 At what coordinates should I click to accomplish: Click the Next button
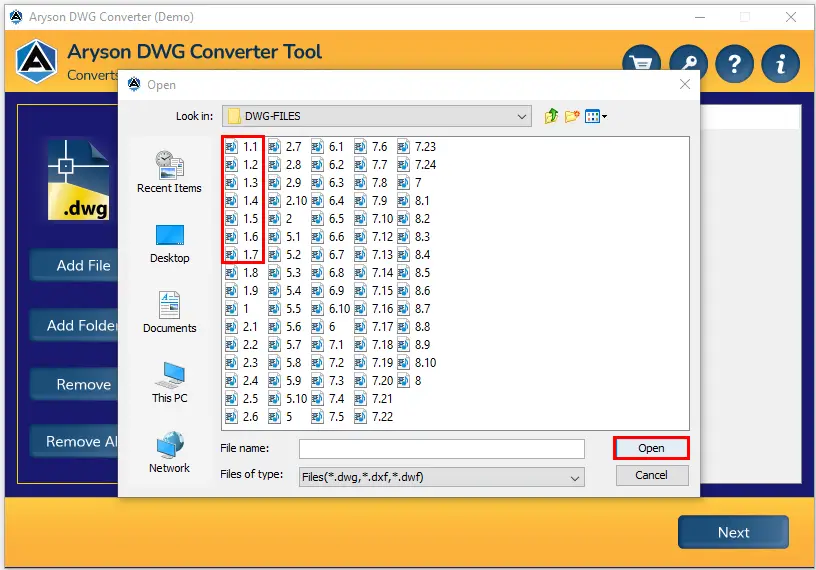(733, 532)
